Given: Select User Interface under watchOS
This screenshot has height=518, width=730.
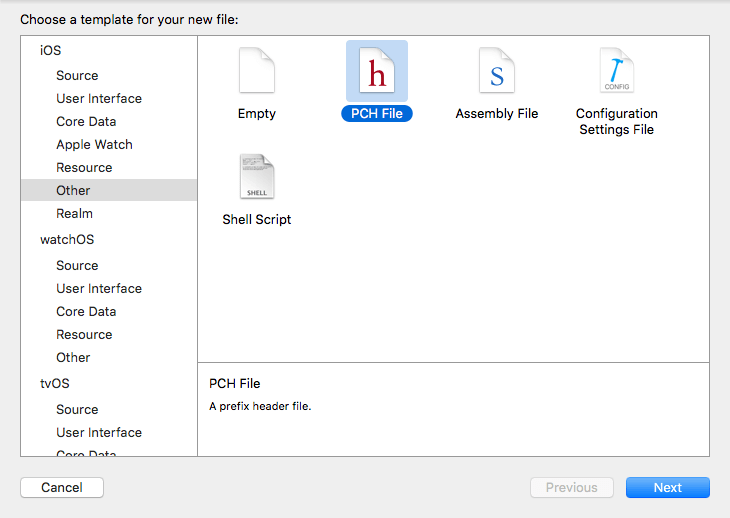Looking at the screenshot, I should point(99,288).
